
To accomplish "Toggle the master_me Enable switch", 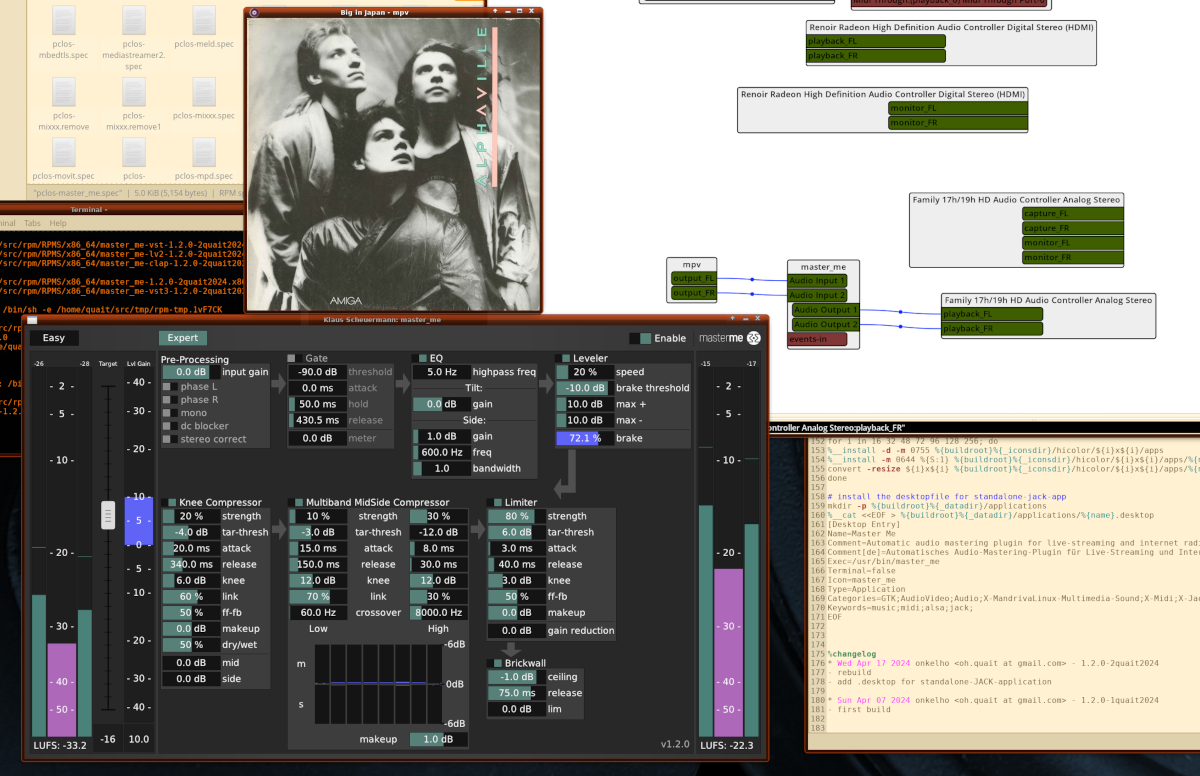I will click(640, 338).
